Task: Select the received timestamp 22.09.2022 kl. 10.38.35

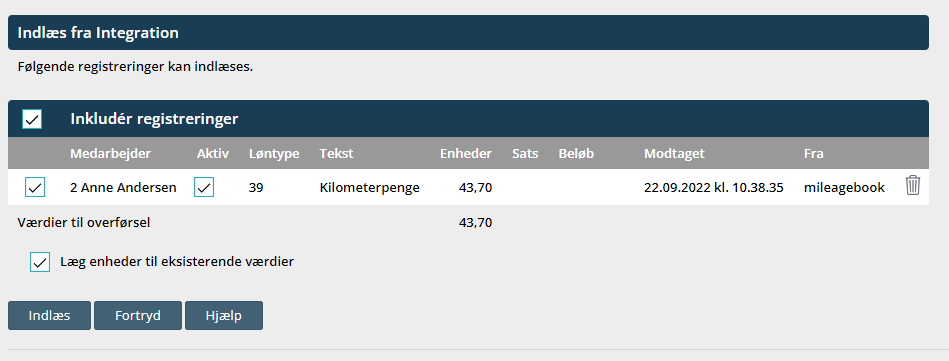Action: [x=714, y=188]
